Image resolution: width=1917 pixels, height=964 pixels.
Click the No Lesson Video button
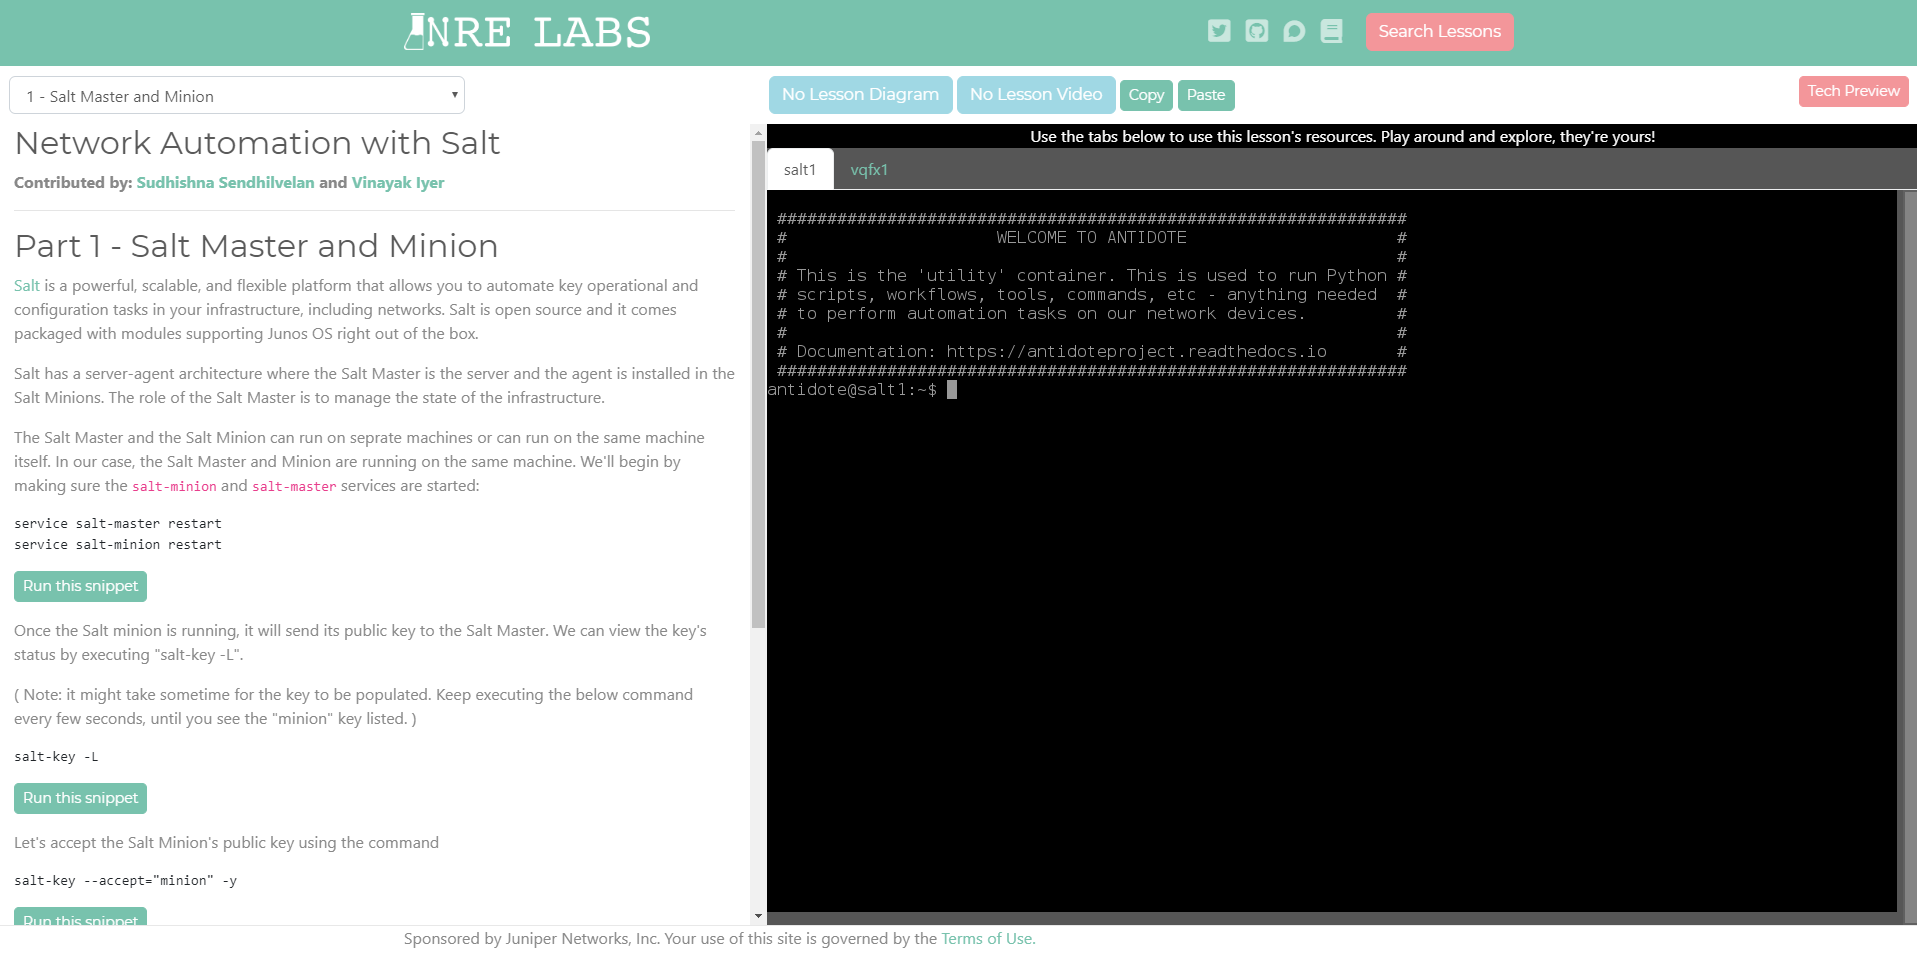coord(1036,95)
